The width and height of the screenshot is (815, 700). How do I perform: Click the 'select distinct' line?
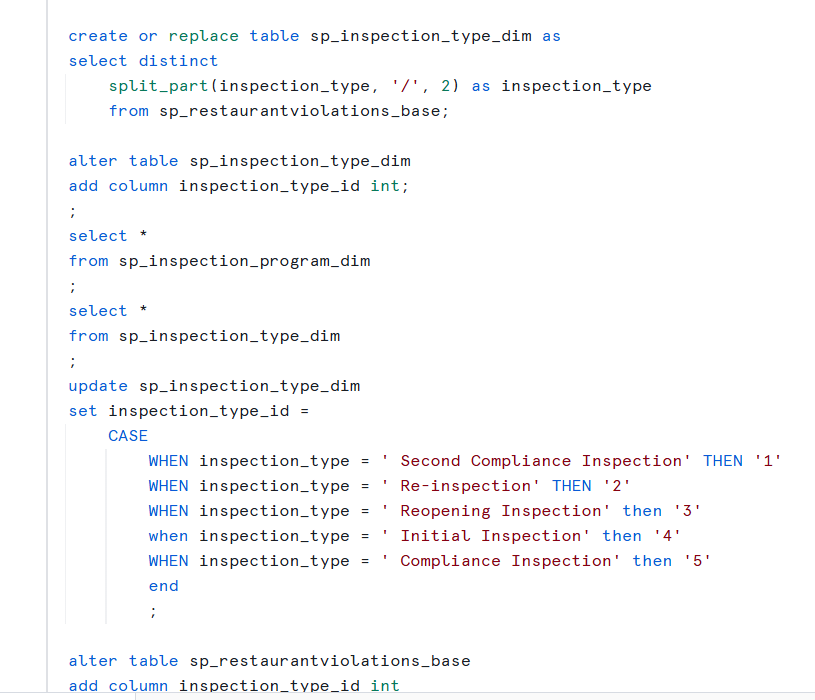(x=143, y=61)
